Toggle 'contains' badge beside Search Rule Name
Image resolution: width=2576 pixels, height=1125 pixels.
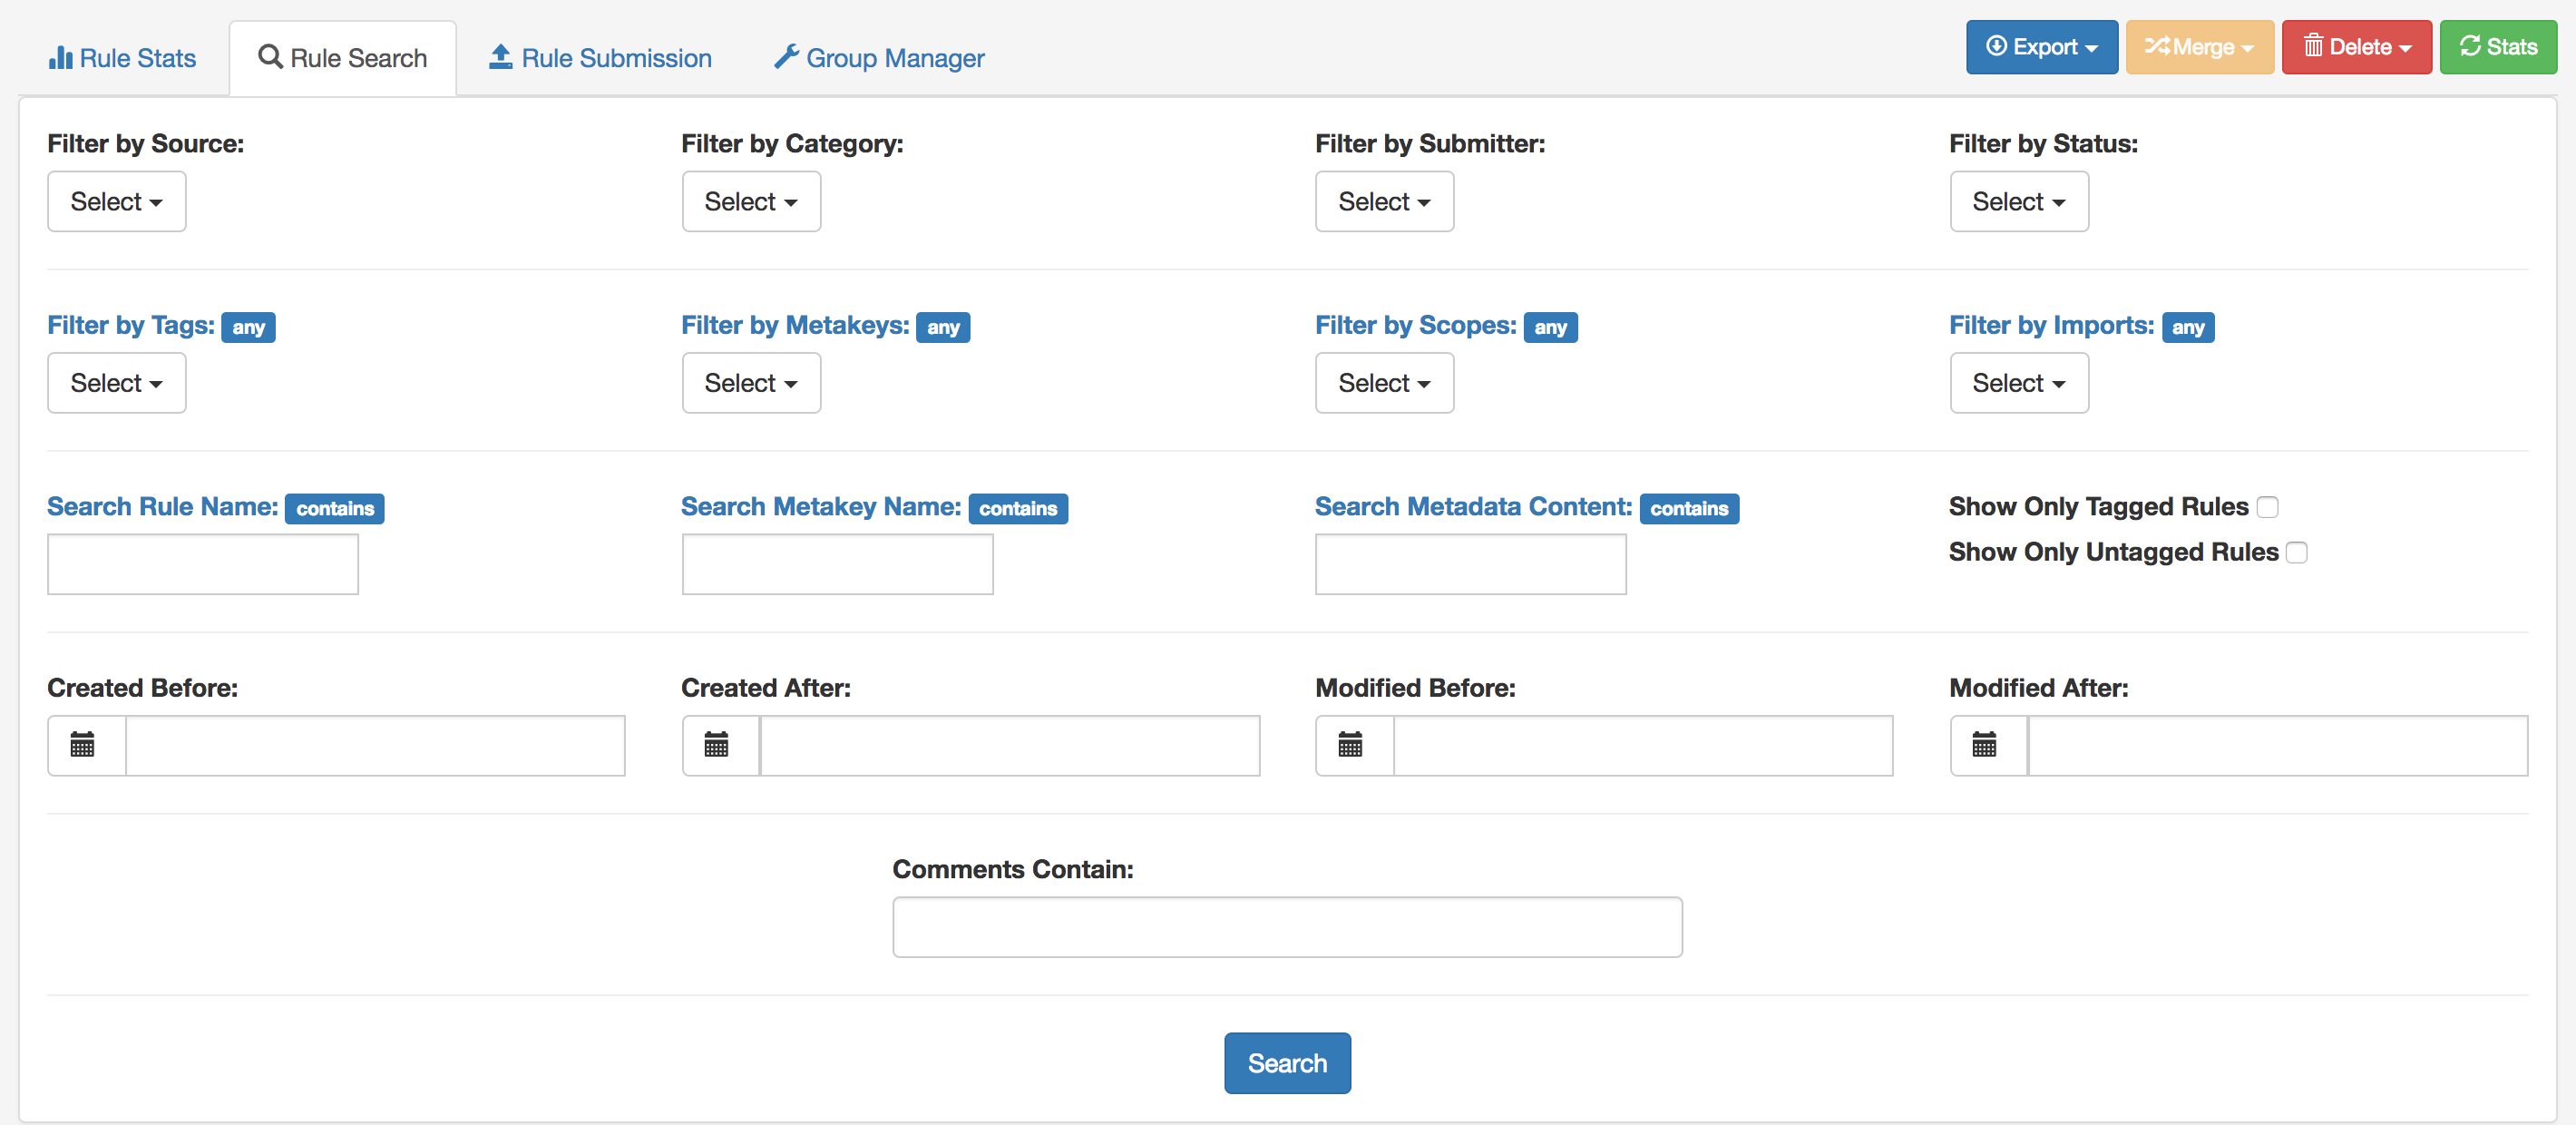pos(334,509)
